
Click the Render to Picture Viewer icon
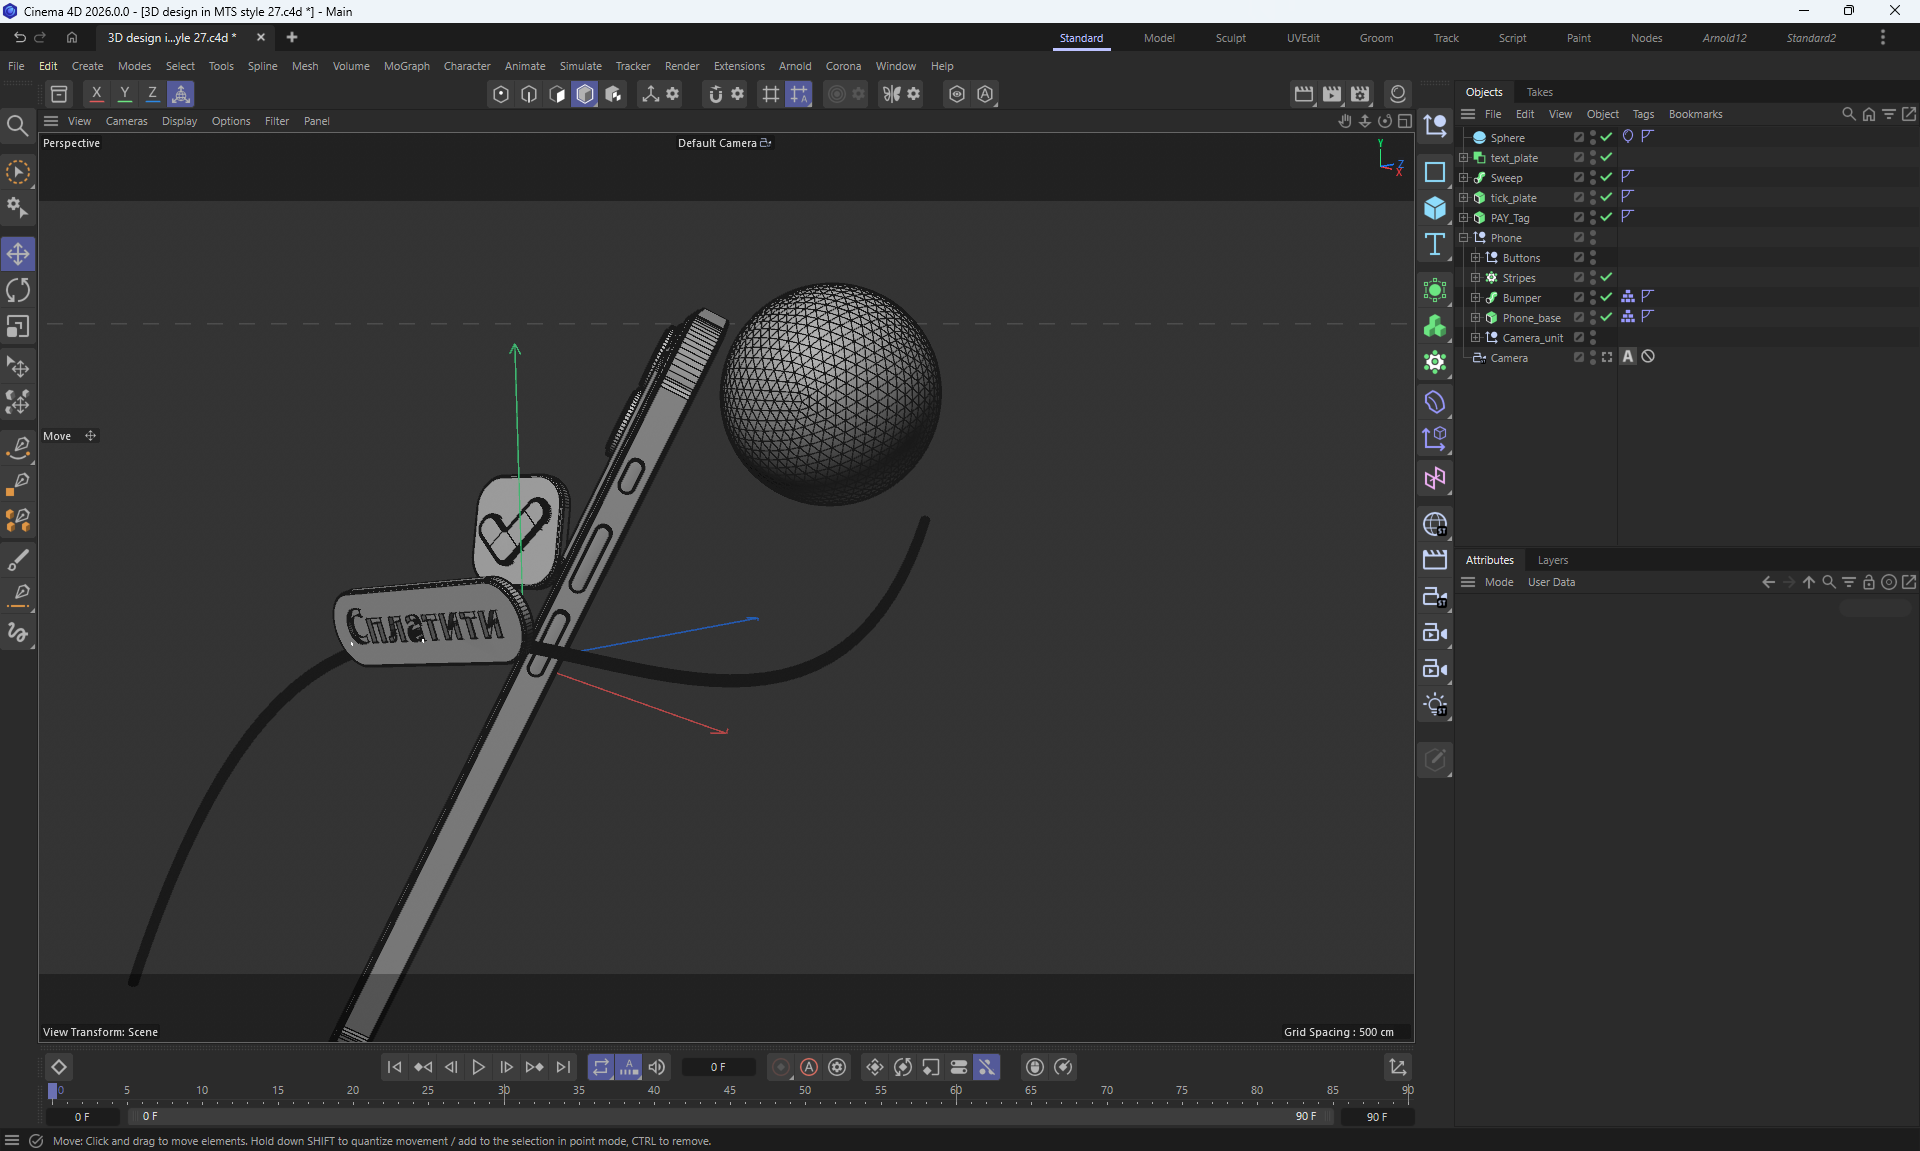[x=1332, y=94]
